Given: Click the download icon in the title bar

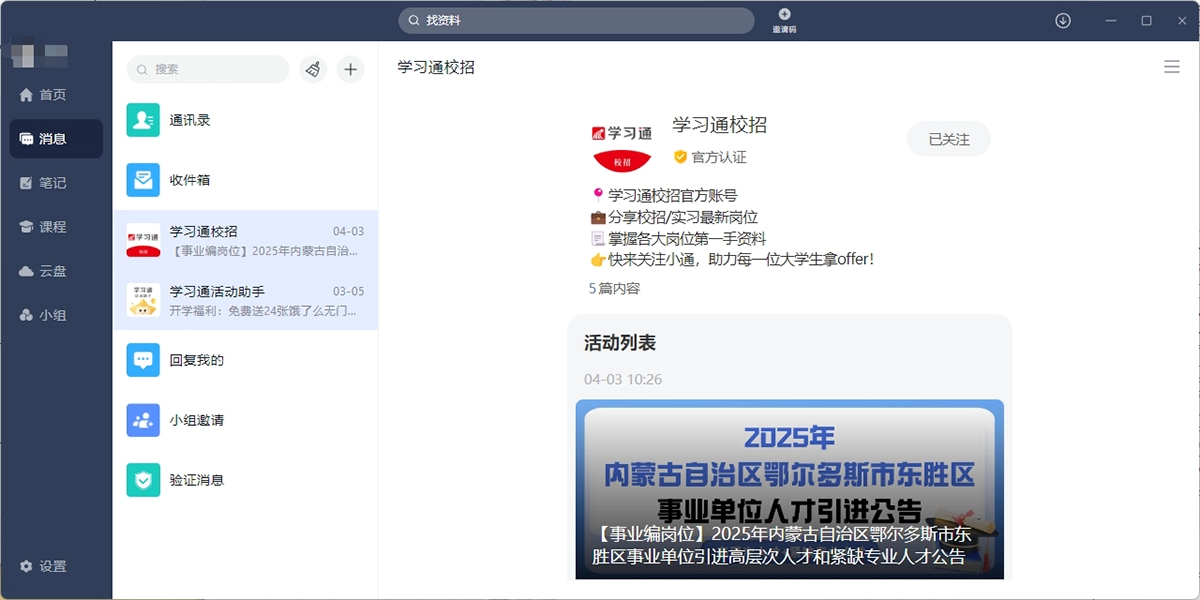Looking at the screenshot, I should click(x=1062, y=19).
